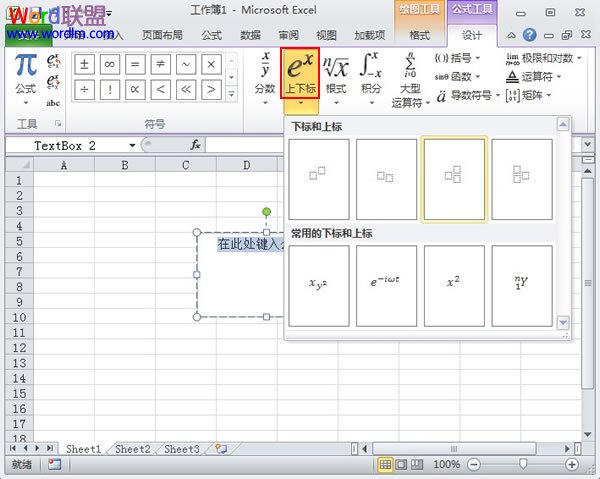Open the 根式 radical gallery
Image resolution: width=600 pixels, height=479 pixels.
click(336, 74)
